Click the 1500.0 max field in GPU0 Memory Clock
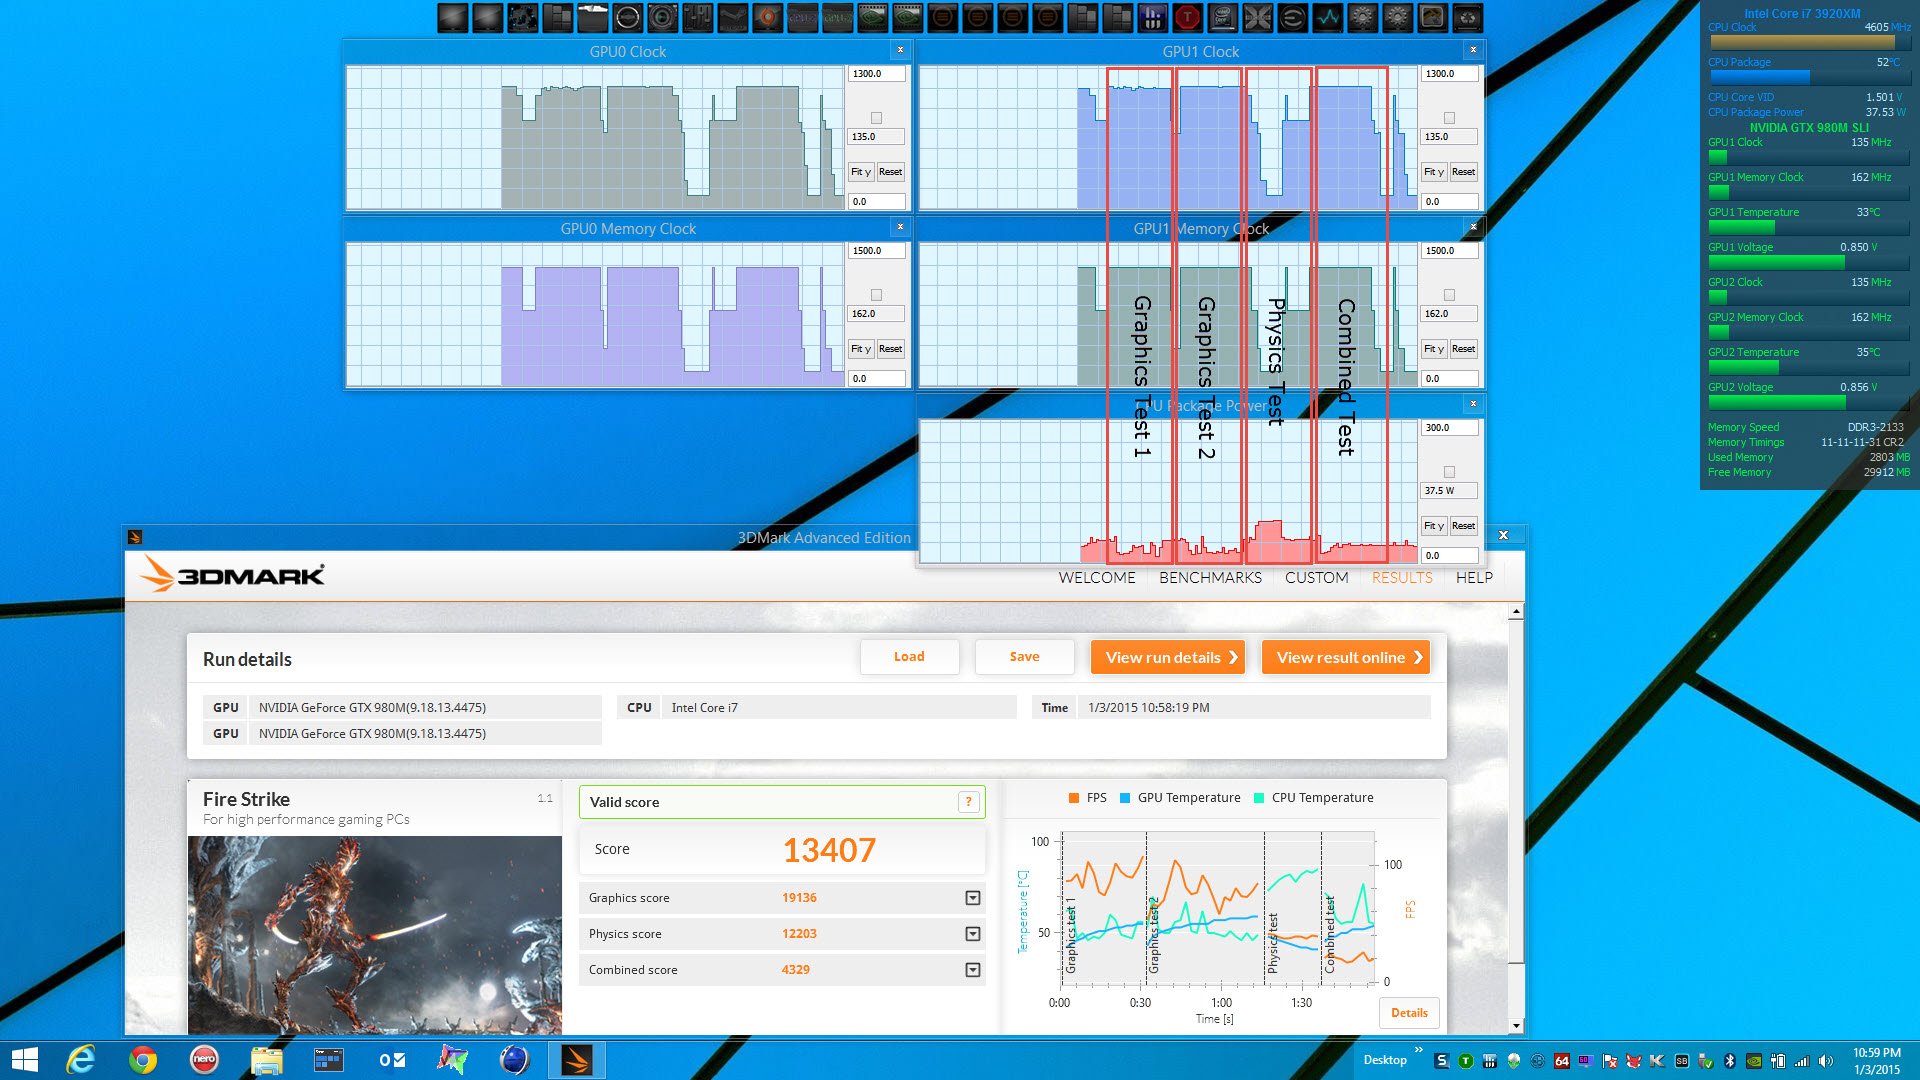This screenshot has width=1920, height=1080. pyautogui.click(x=877, y=251)
